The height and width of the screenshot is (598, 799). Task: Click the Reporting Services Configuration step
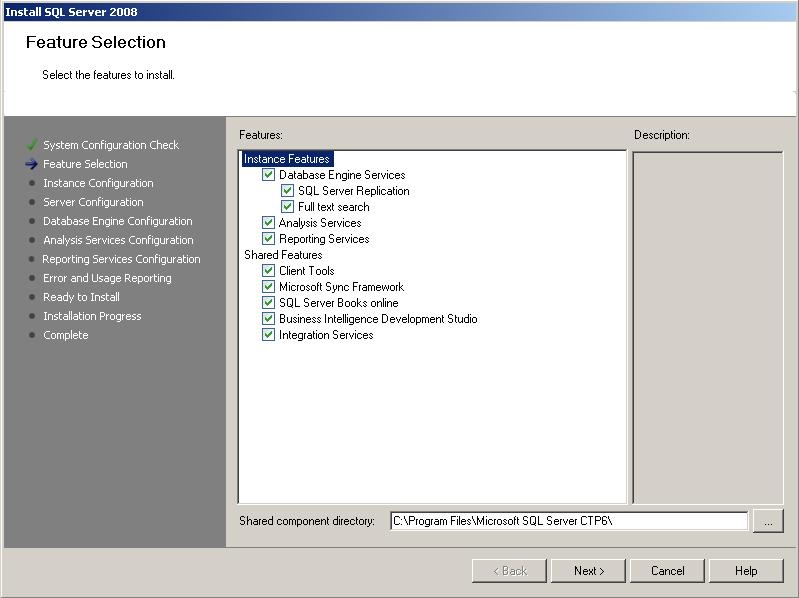pyautogui.click(x=121, y=259)
